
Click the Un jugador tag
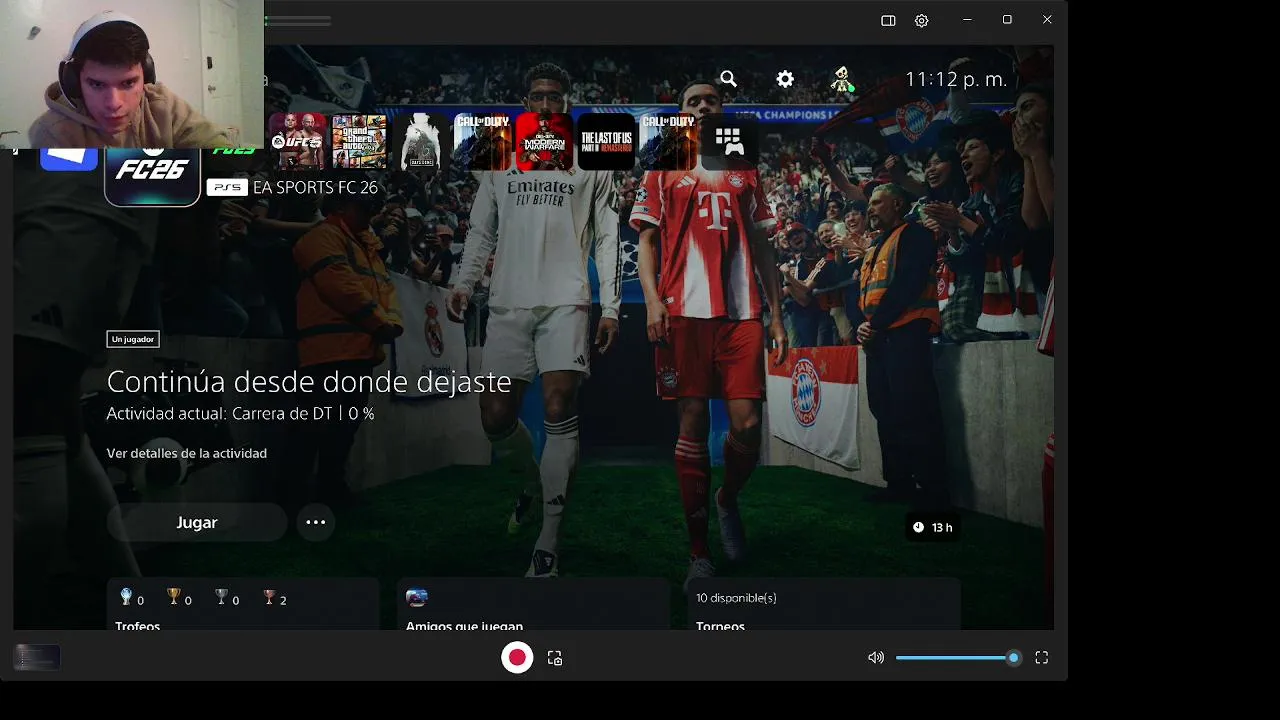(133, 339)
